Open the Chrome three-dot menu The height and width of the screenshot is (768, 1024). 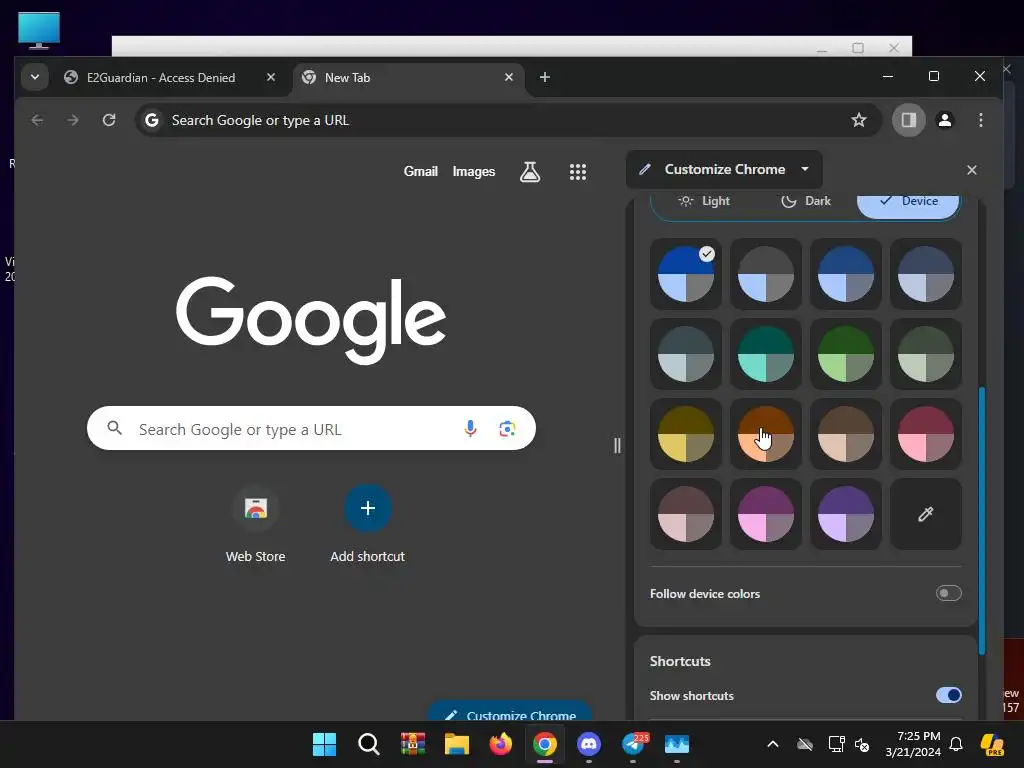(x=981, y=120)
